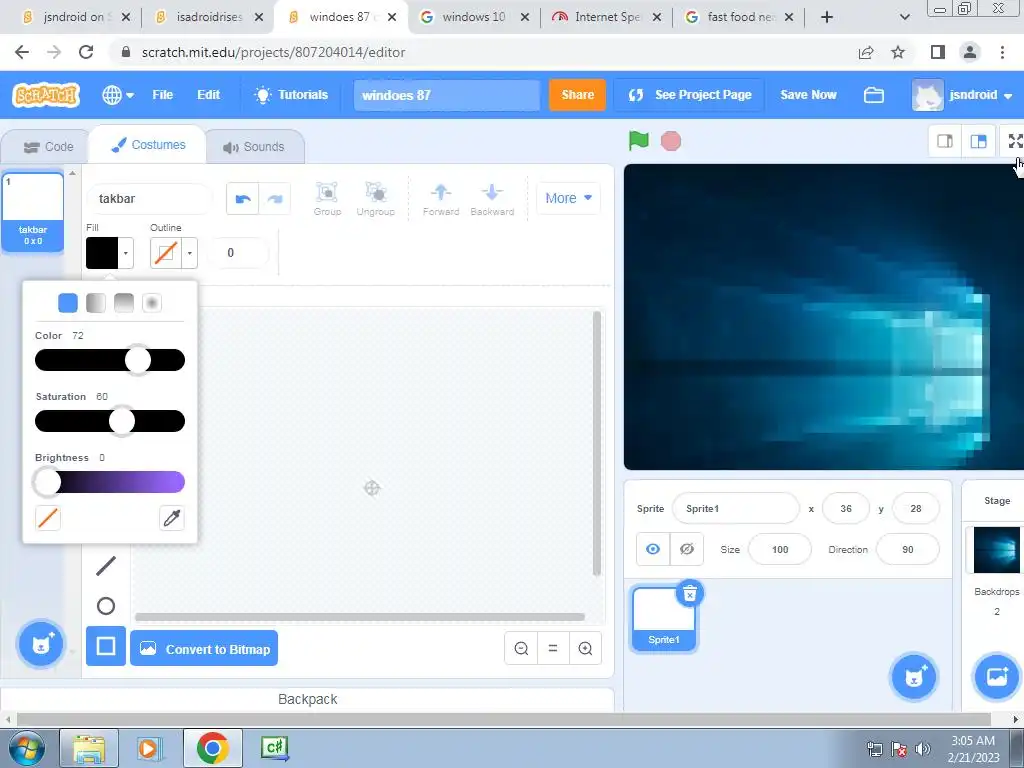The width and height of the screenshot is (1024, 768).
Task: Switch to the Code tab
Action: coord(48,147)
